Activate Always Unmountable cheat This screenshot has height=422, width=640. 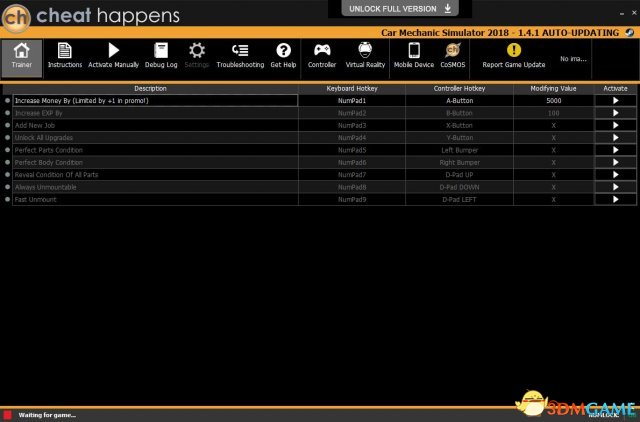616,187
